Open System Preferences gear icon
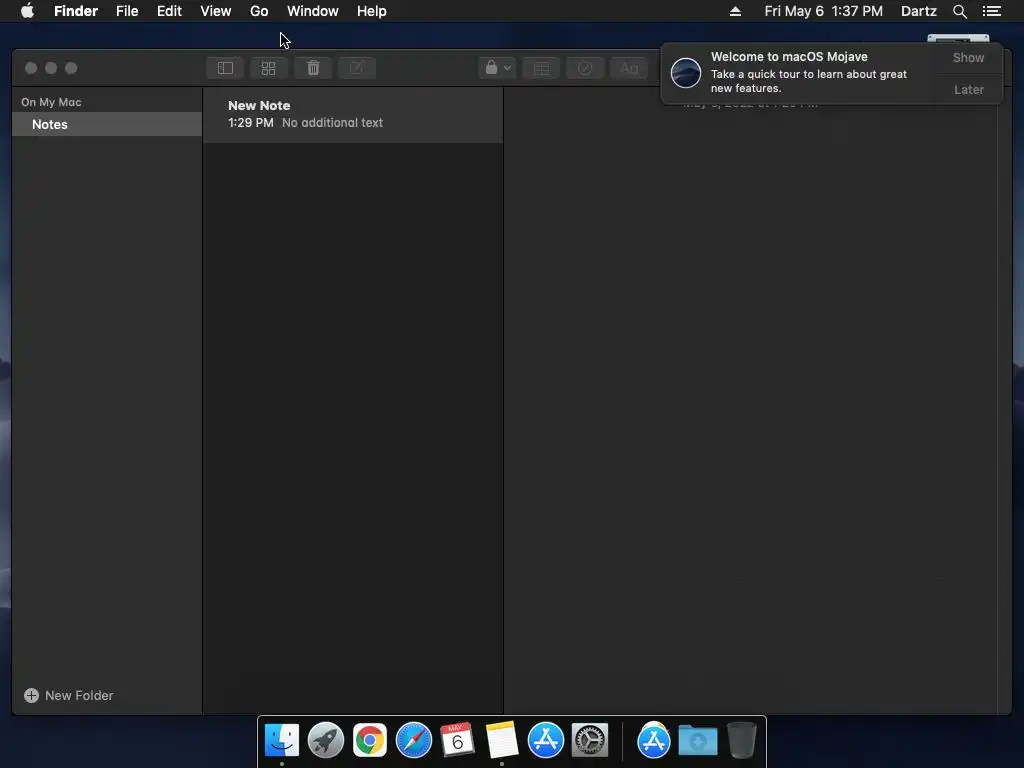1024x768 pixels. click(590, 740)
